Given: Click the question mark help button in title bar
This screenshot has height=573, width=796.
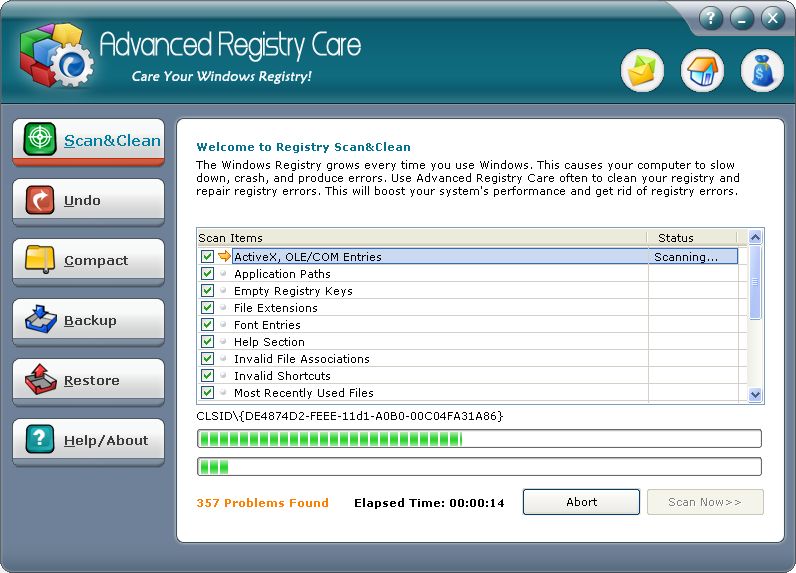Looking at the screenshot, I should click(710, 18).
